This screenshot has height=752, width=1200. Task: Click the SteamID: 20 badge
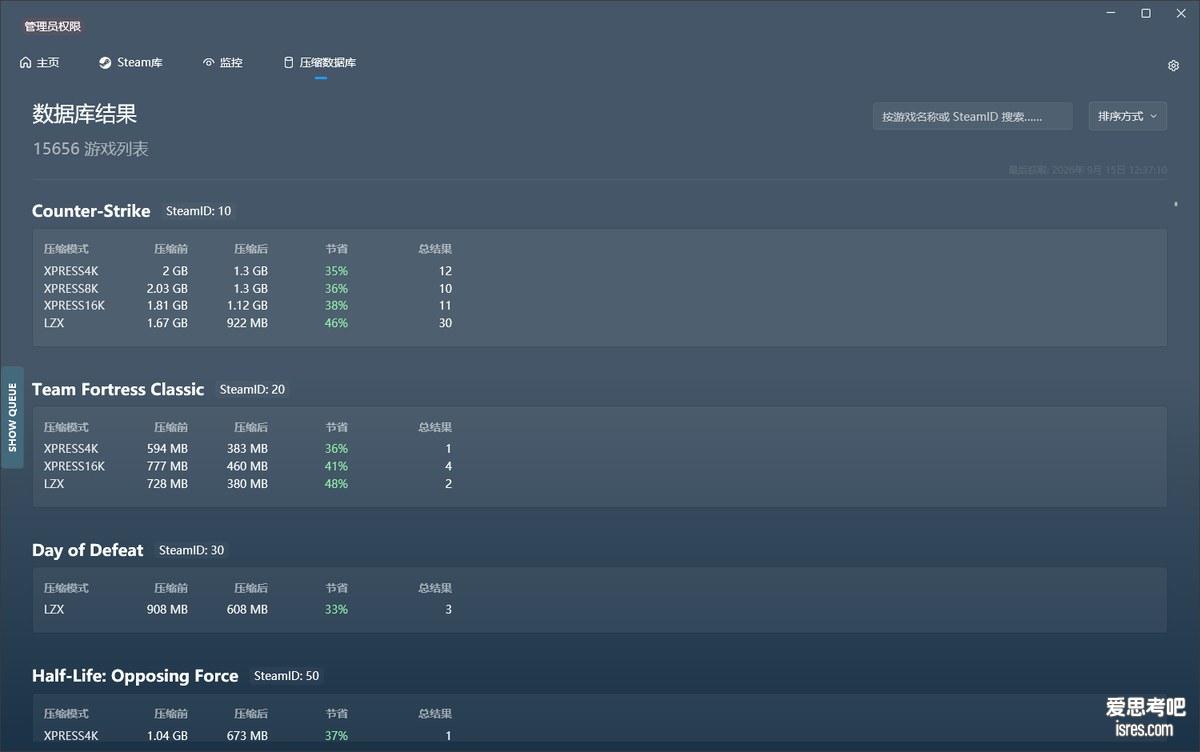(252, 389)
